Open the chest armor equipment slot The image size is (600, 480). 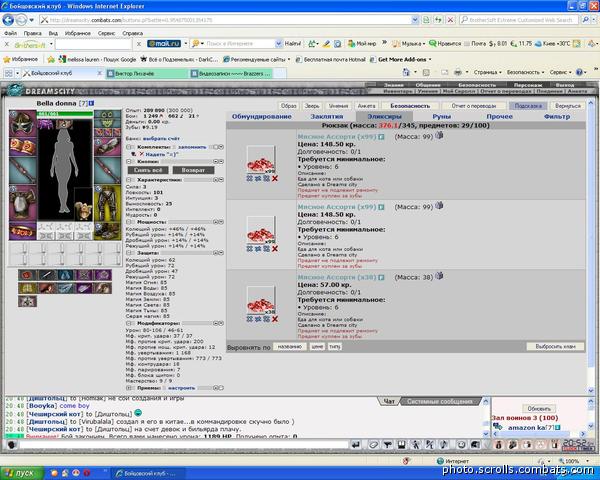23,203
